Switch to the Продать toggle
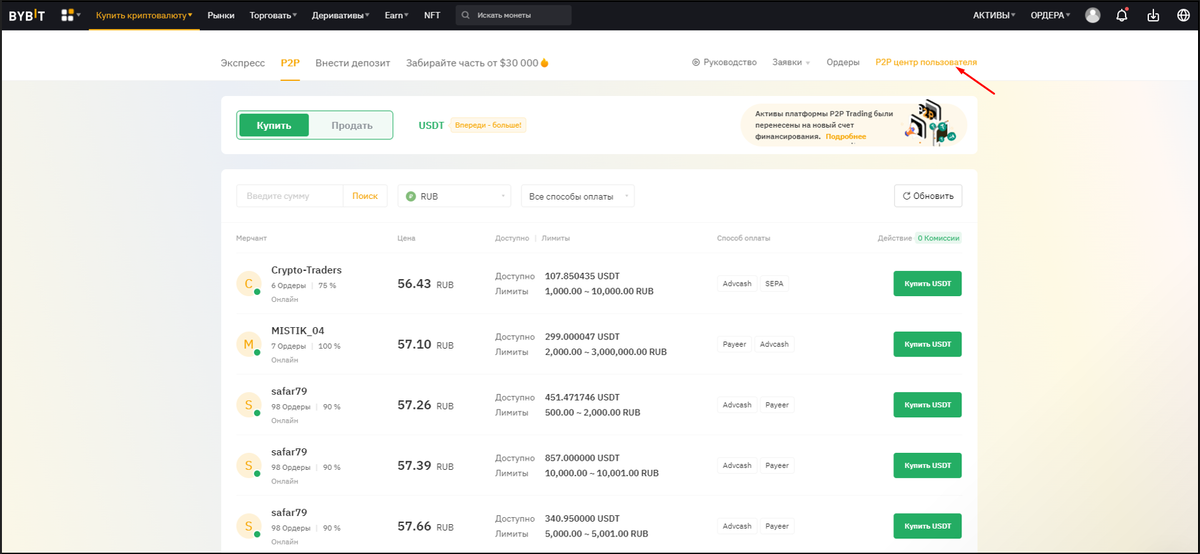1200x554 pixels. (351, 125)
